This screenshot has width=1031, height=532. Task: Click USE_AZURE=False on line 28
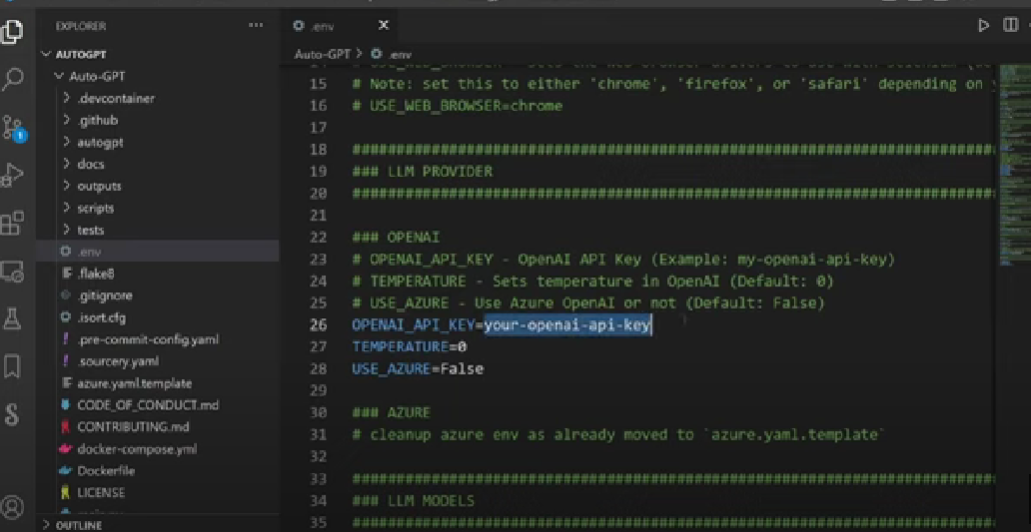(418, 369)
